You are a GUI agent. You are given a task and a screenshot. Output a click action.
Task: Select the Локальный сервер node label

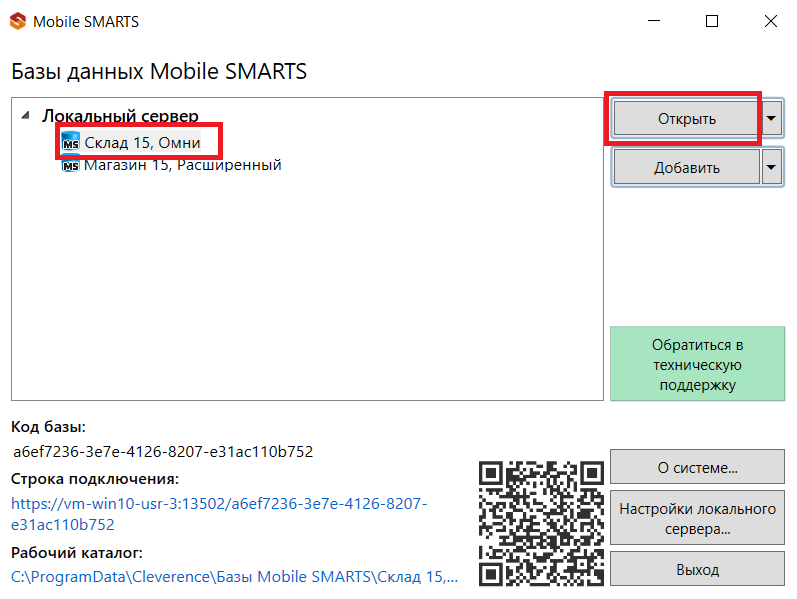(x=120, y=115)
